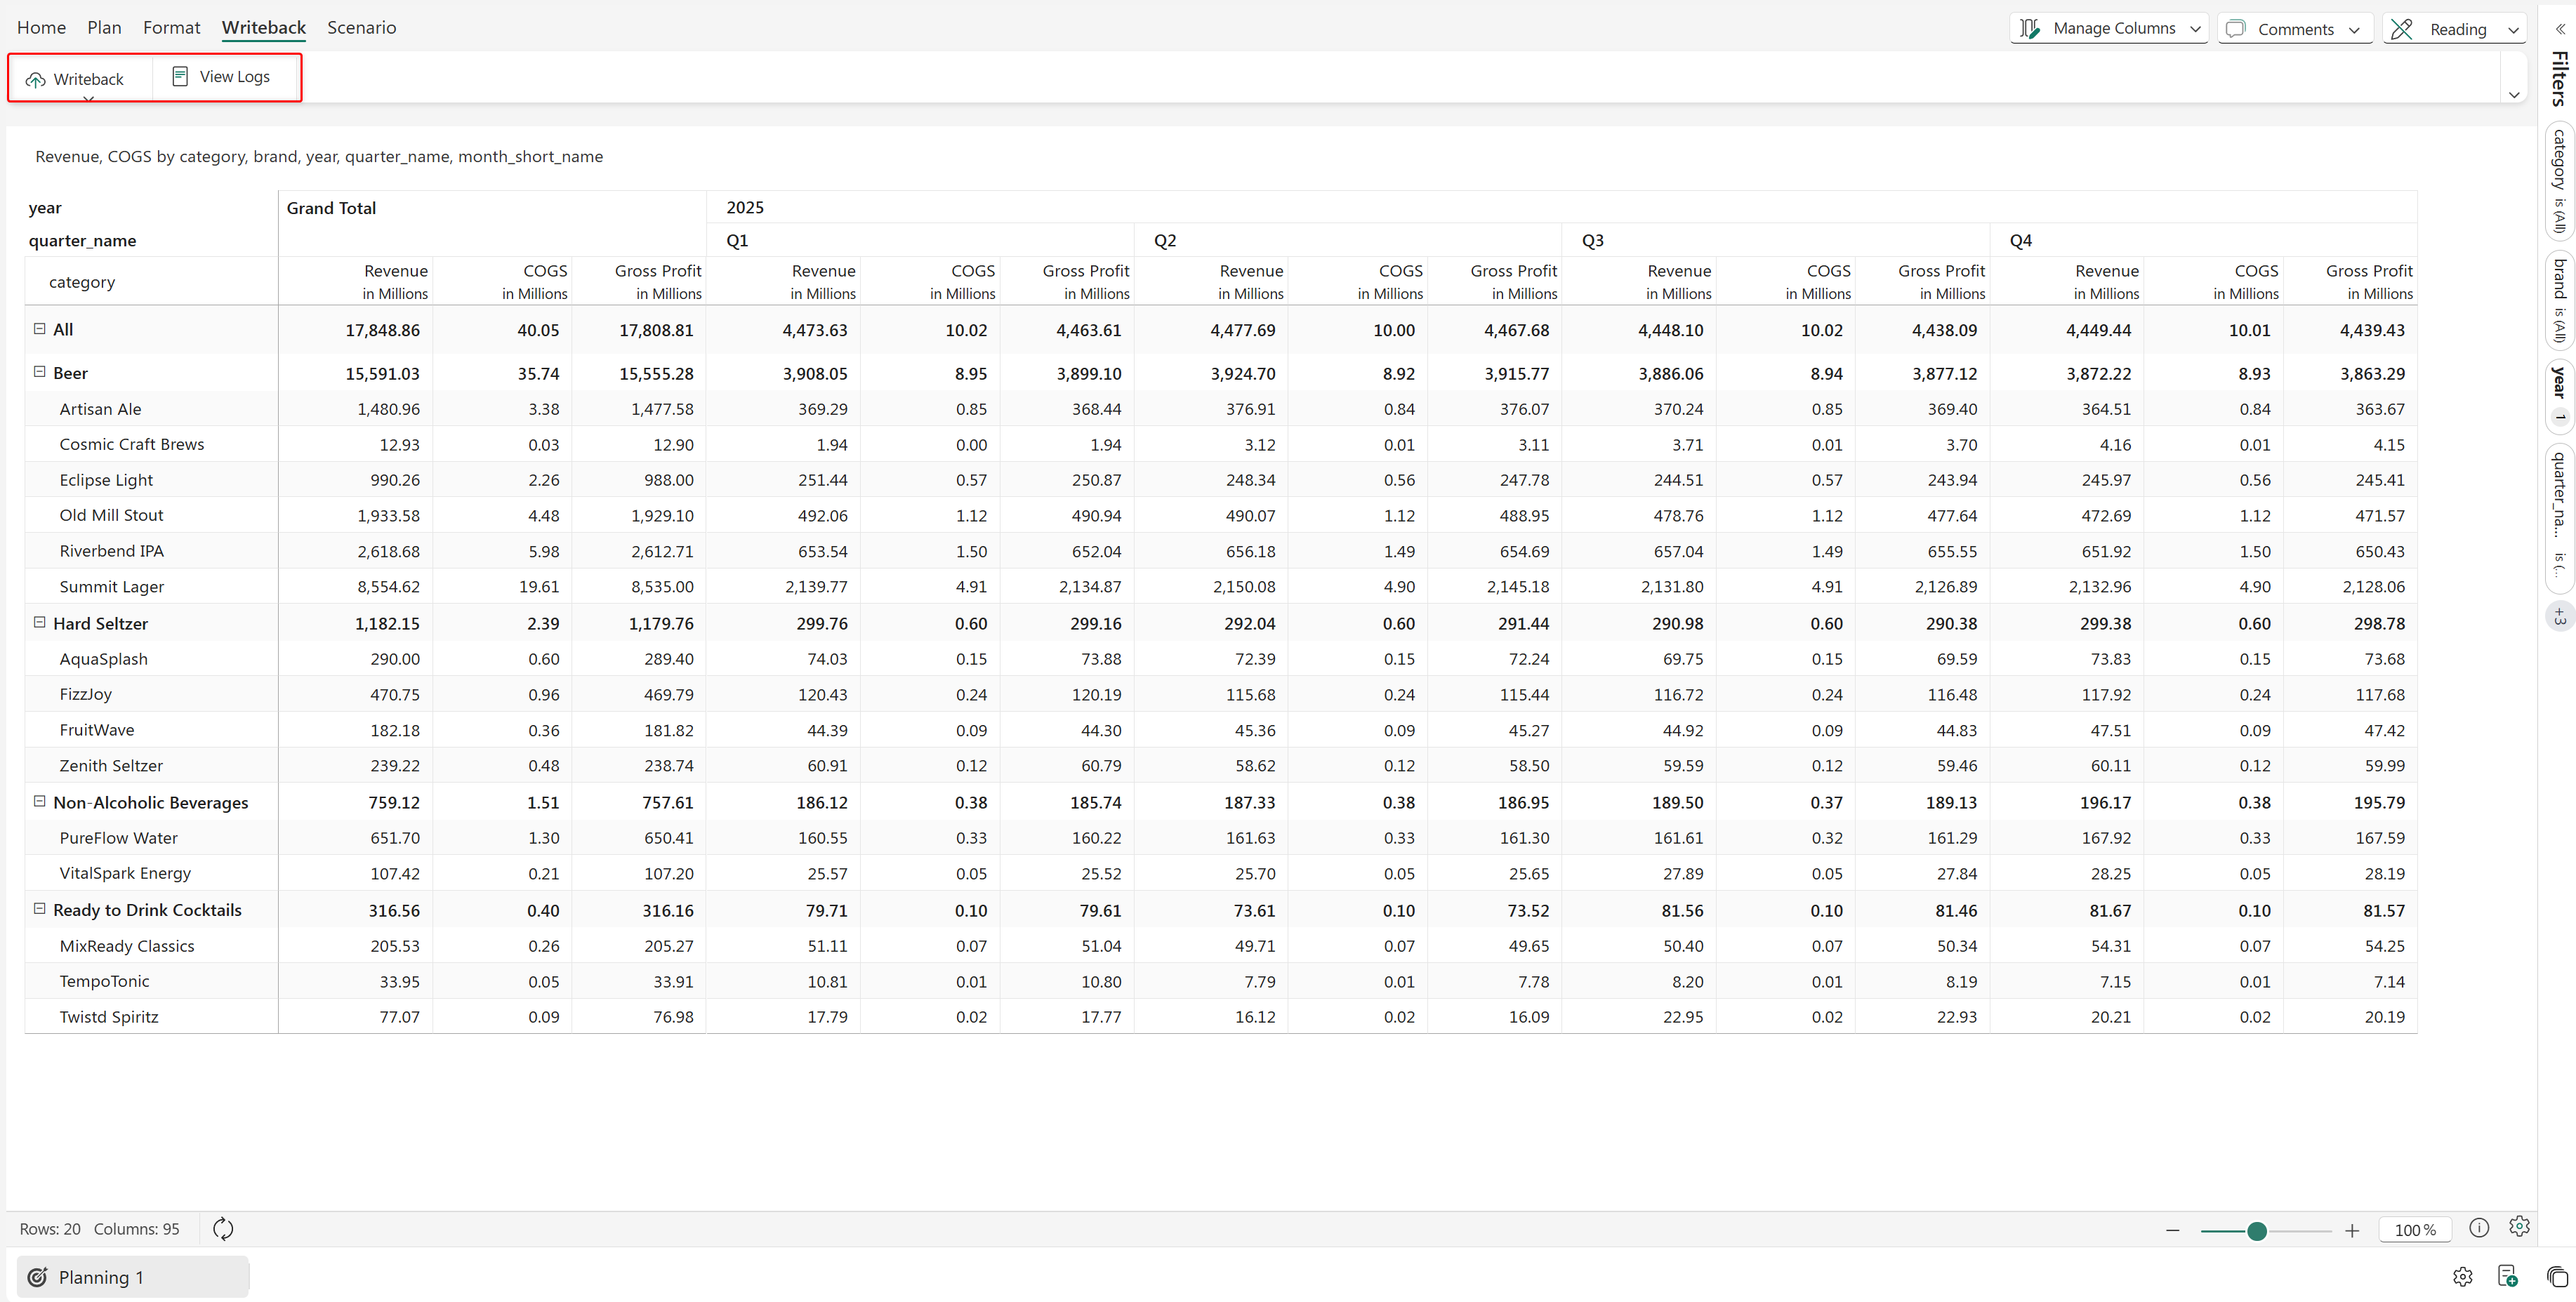Collapse the Beer category row

click(40, 372)
